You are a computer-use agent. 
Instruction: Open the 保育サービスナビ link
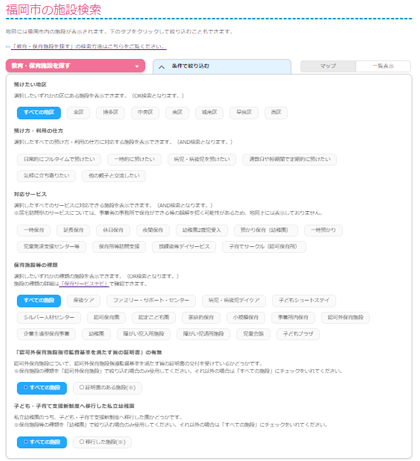pyautogui.click(x=84, y=284)
